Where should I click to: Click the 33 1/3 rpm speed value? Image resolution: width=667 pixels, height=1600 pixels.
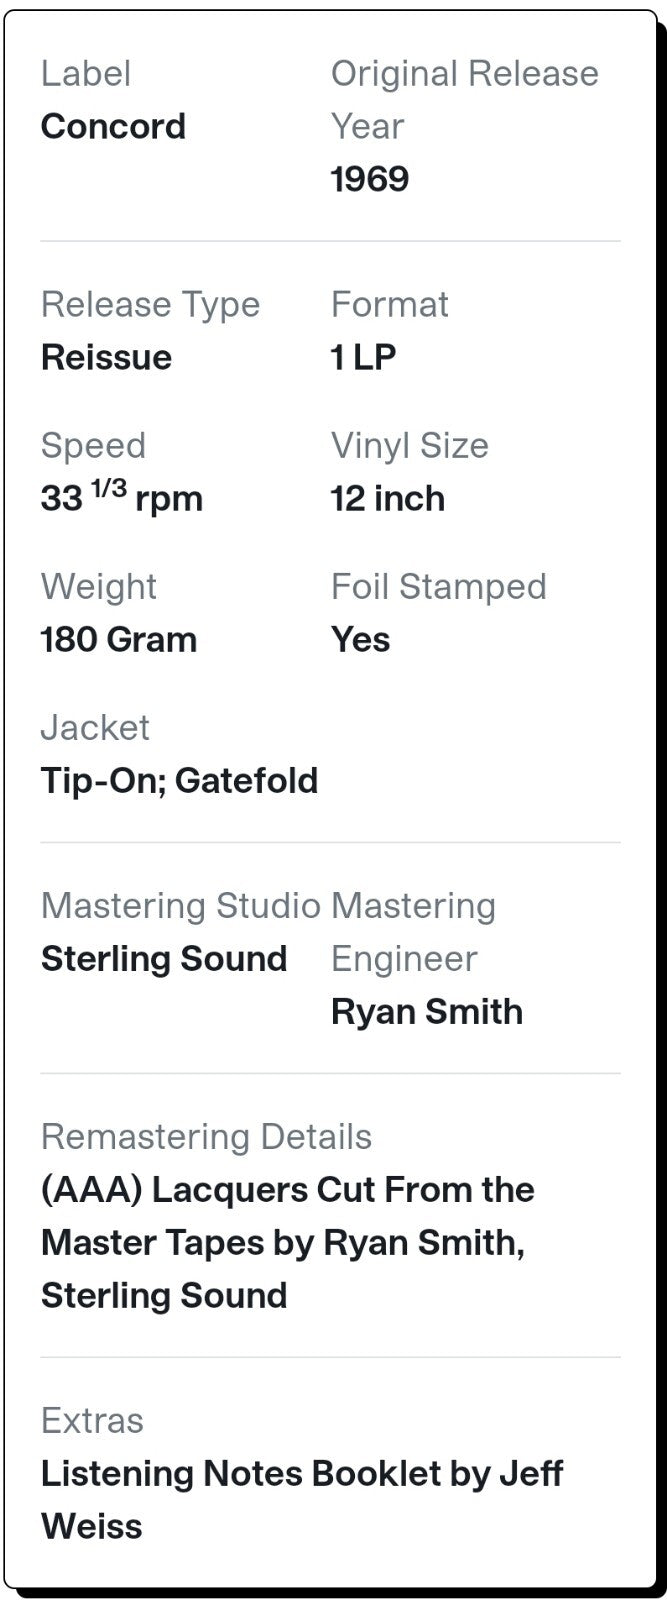121,497
